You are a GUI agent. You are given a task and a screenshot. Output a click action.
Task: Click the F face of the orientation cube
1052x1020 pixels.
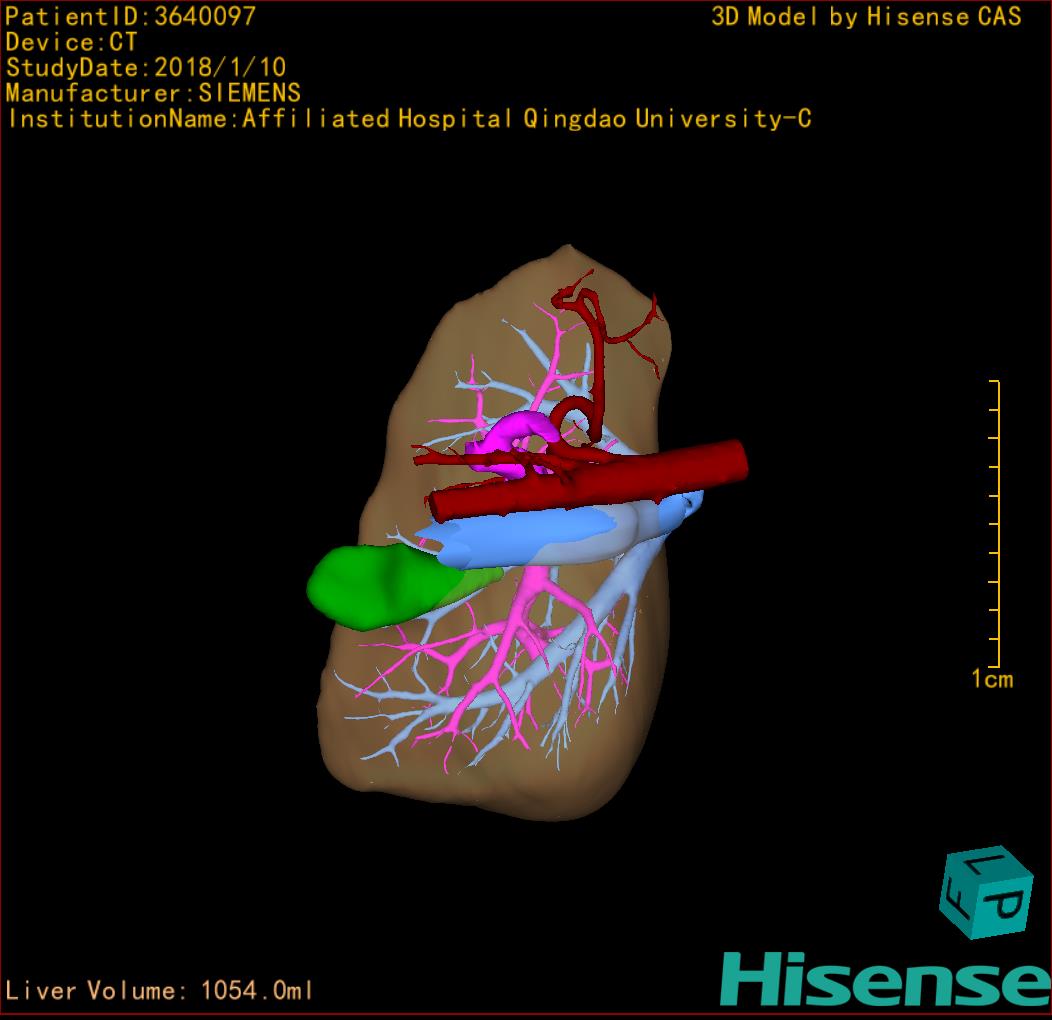click(958, 899)
